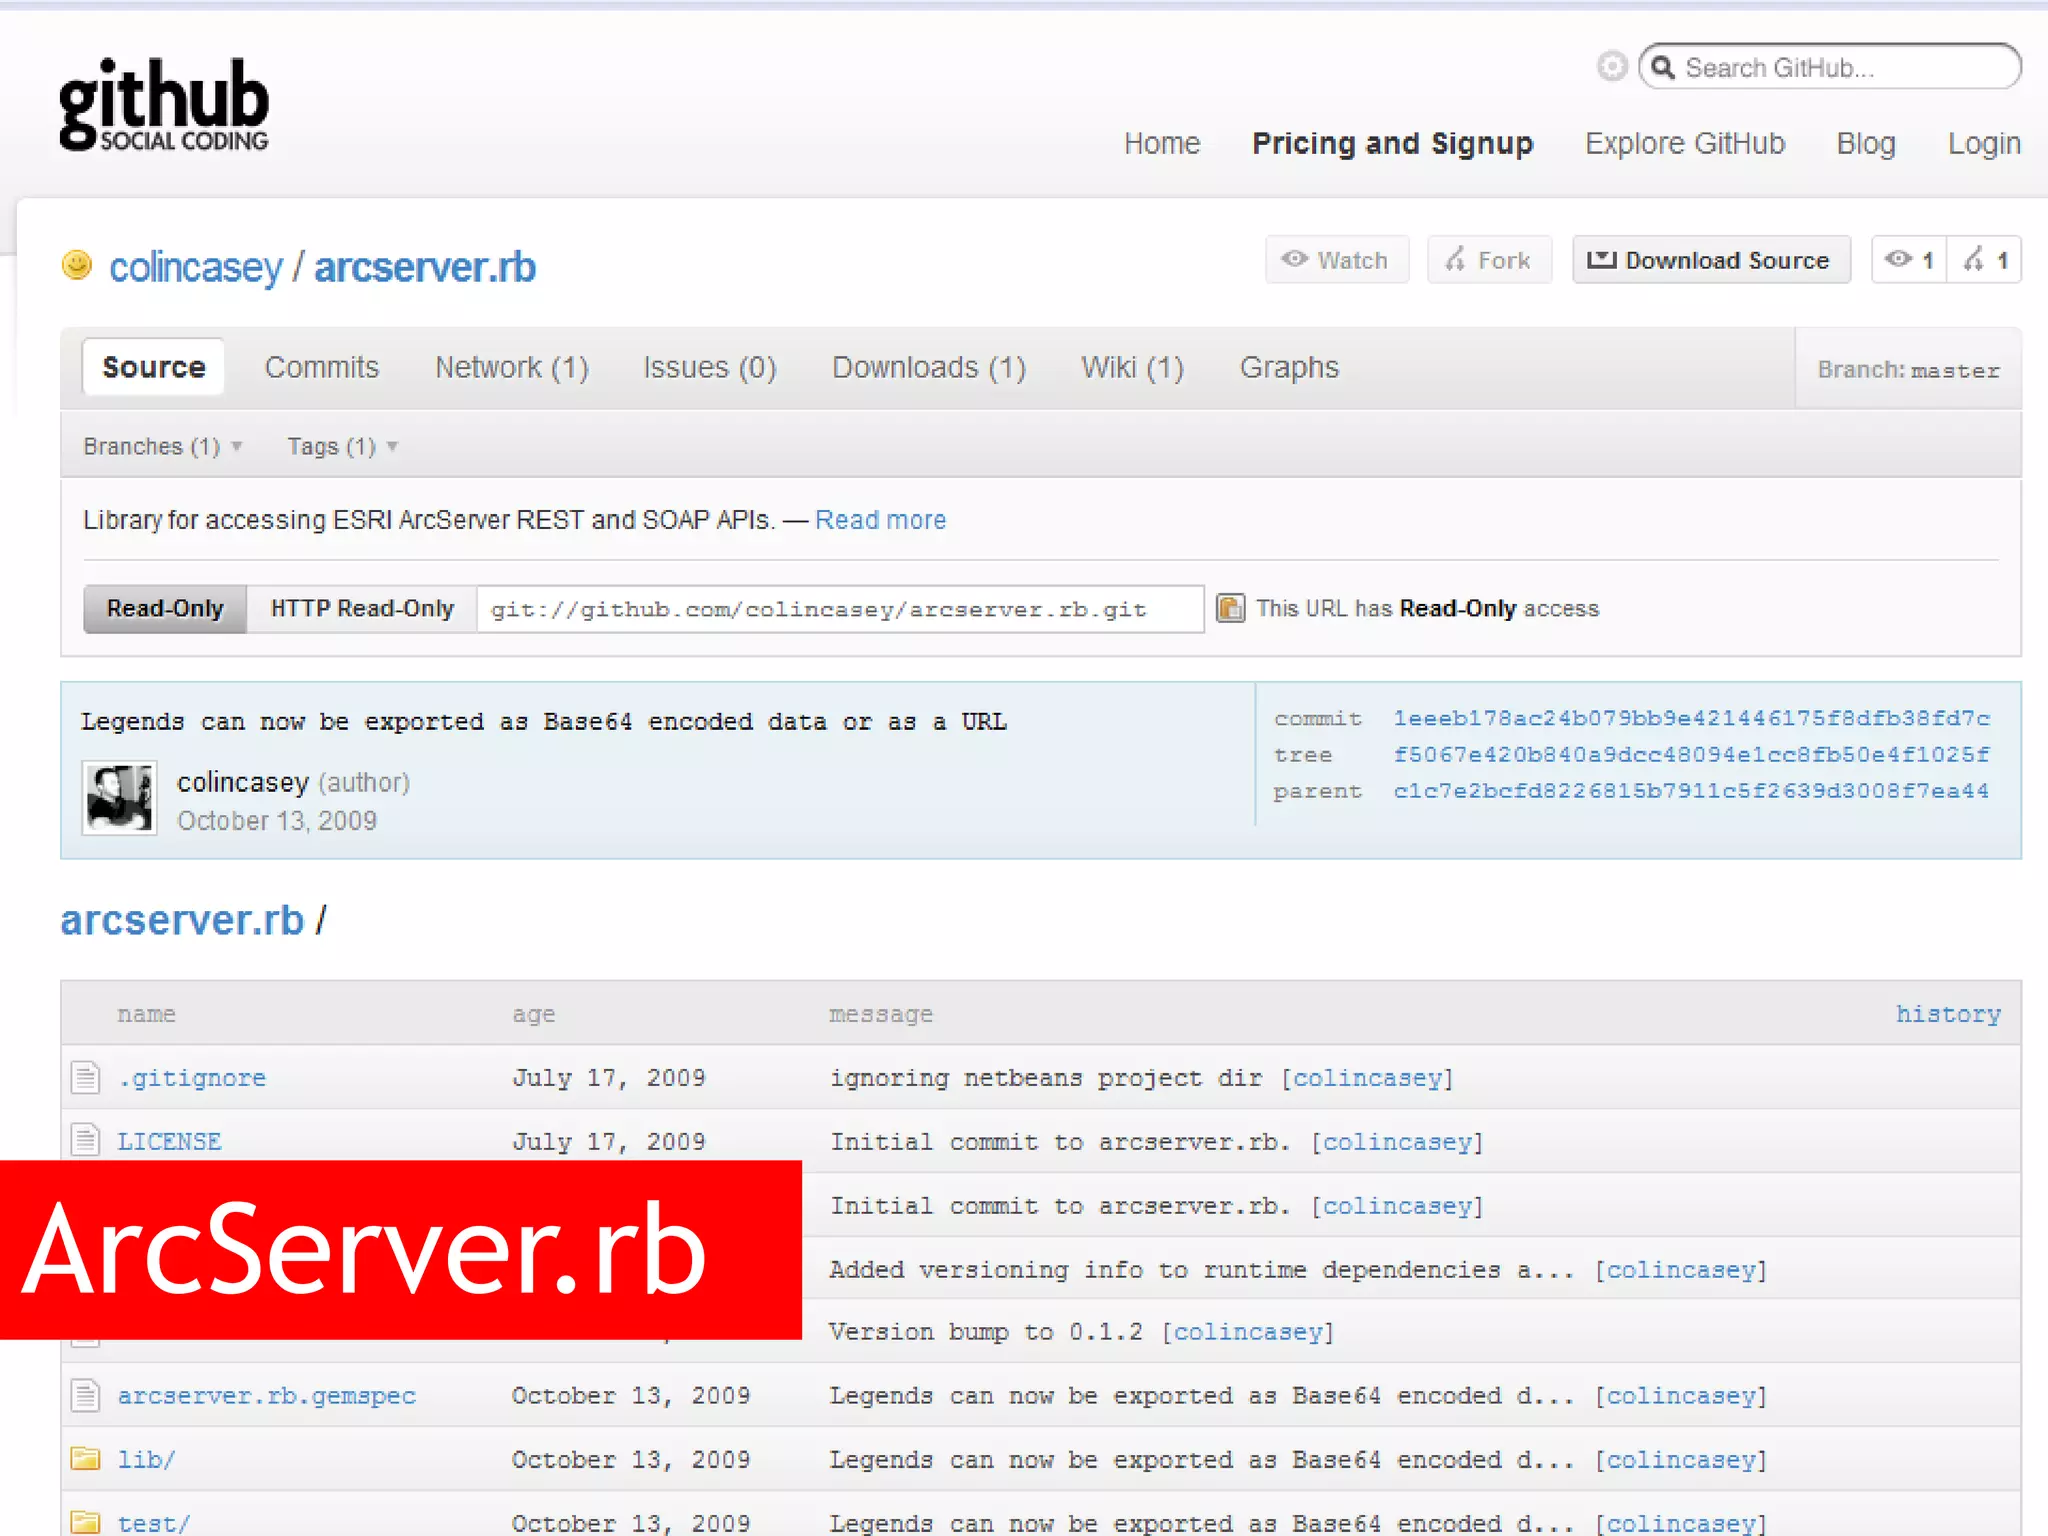Click colincasey link on Version bump row
The width and height of the screenshot is (2048, 1536).
tap(1247, 1332)
